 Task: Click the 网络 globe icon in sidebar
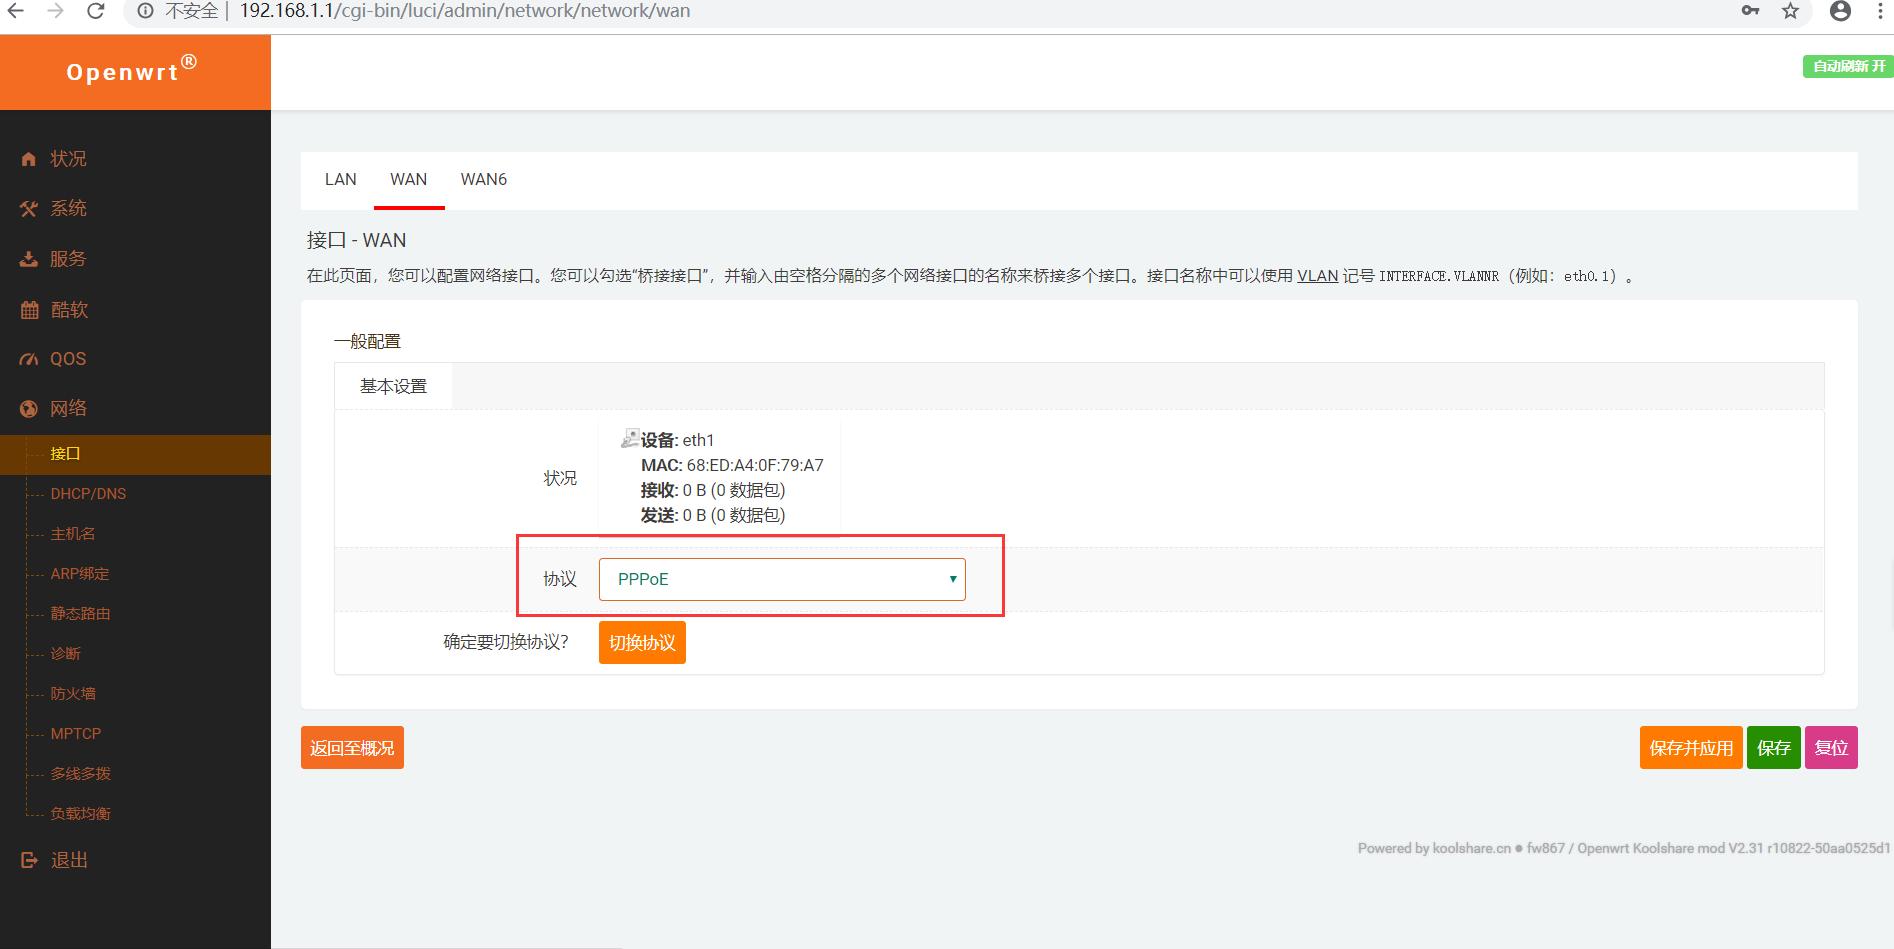(28, 408)
